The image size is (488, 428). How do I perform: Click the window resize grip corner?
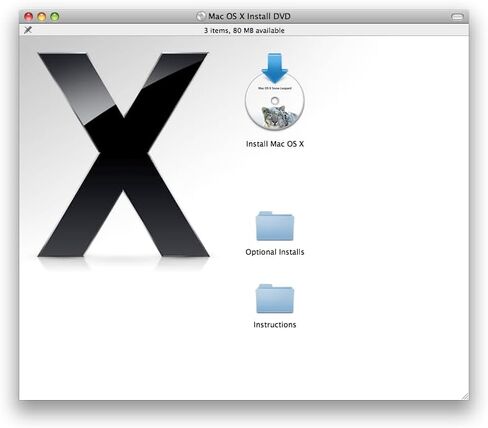[465, 396]
